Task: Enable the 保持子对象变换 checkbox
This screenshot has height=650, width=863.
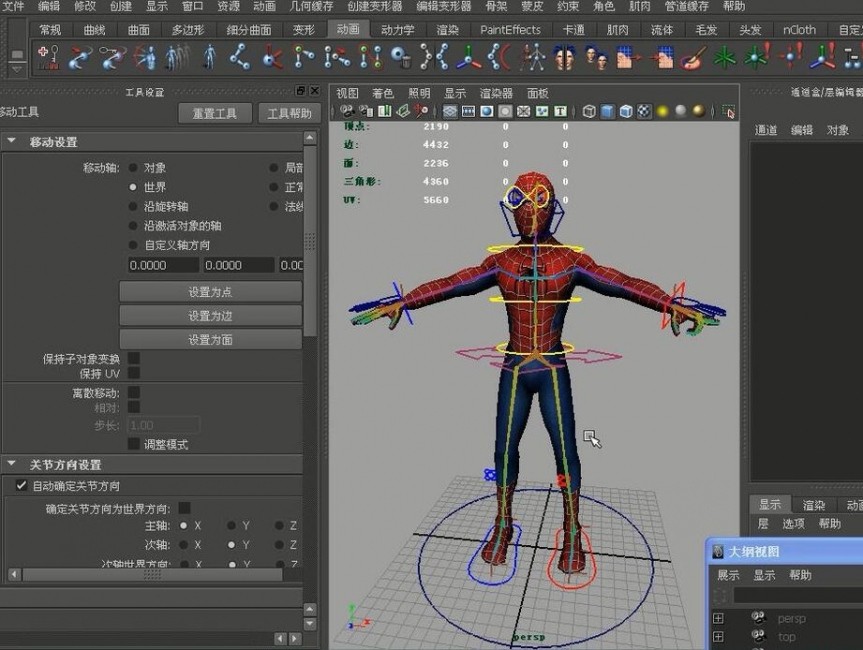Action: coord(134,358)
